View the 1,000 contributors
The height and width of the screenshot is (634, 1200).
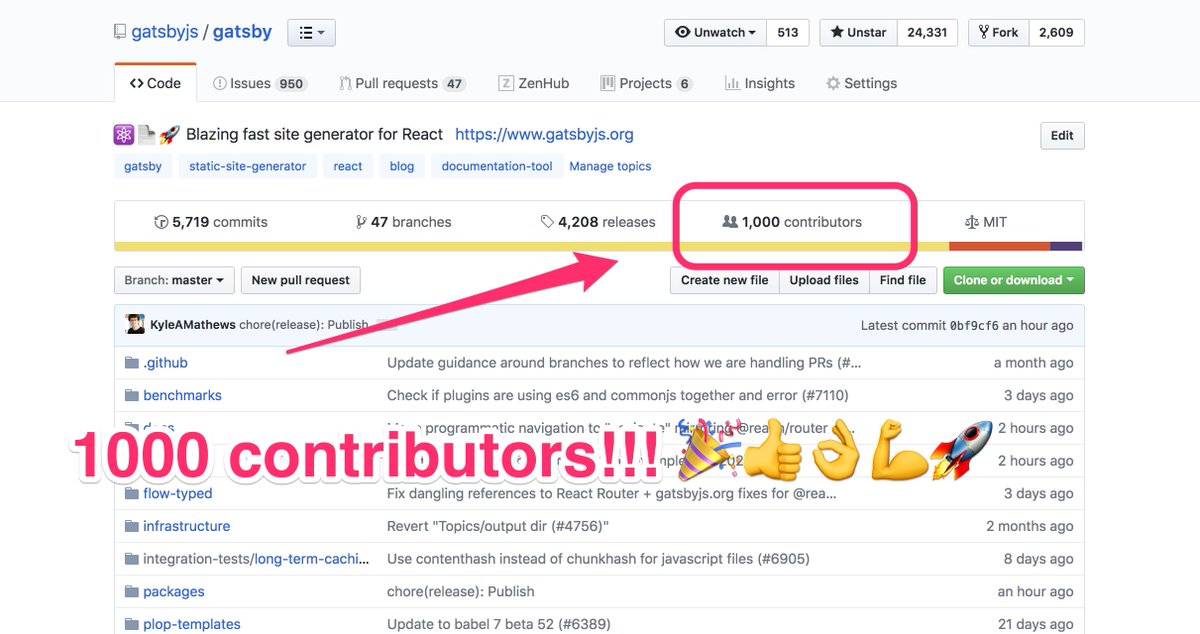(792, 222)
